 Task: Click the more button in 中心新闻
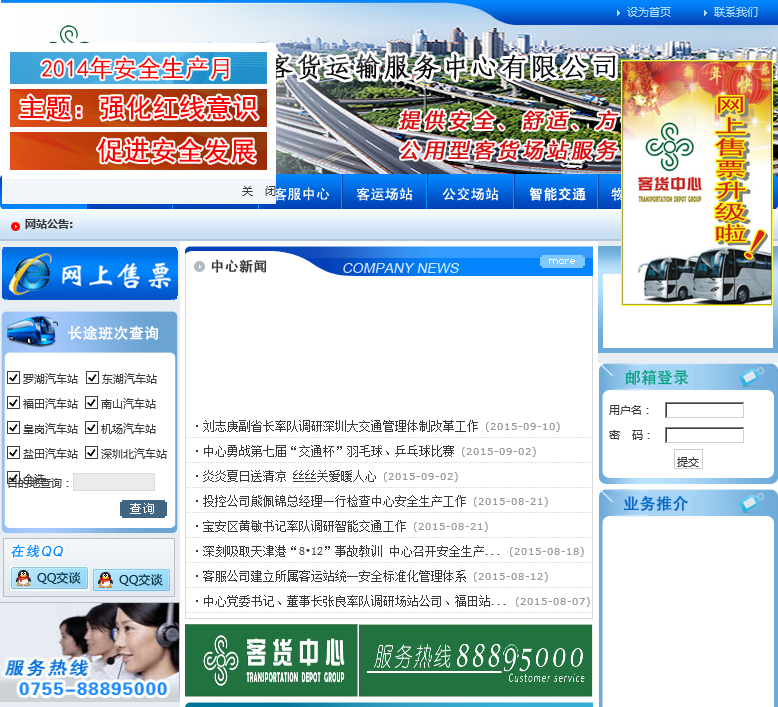(x=562, y=261)
